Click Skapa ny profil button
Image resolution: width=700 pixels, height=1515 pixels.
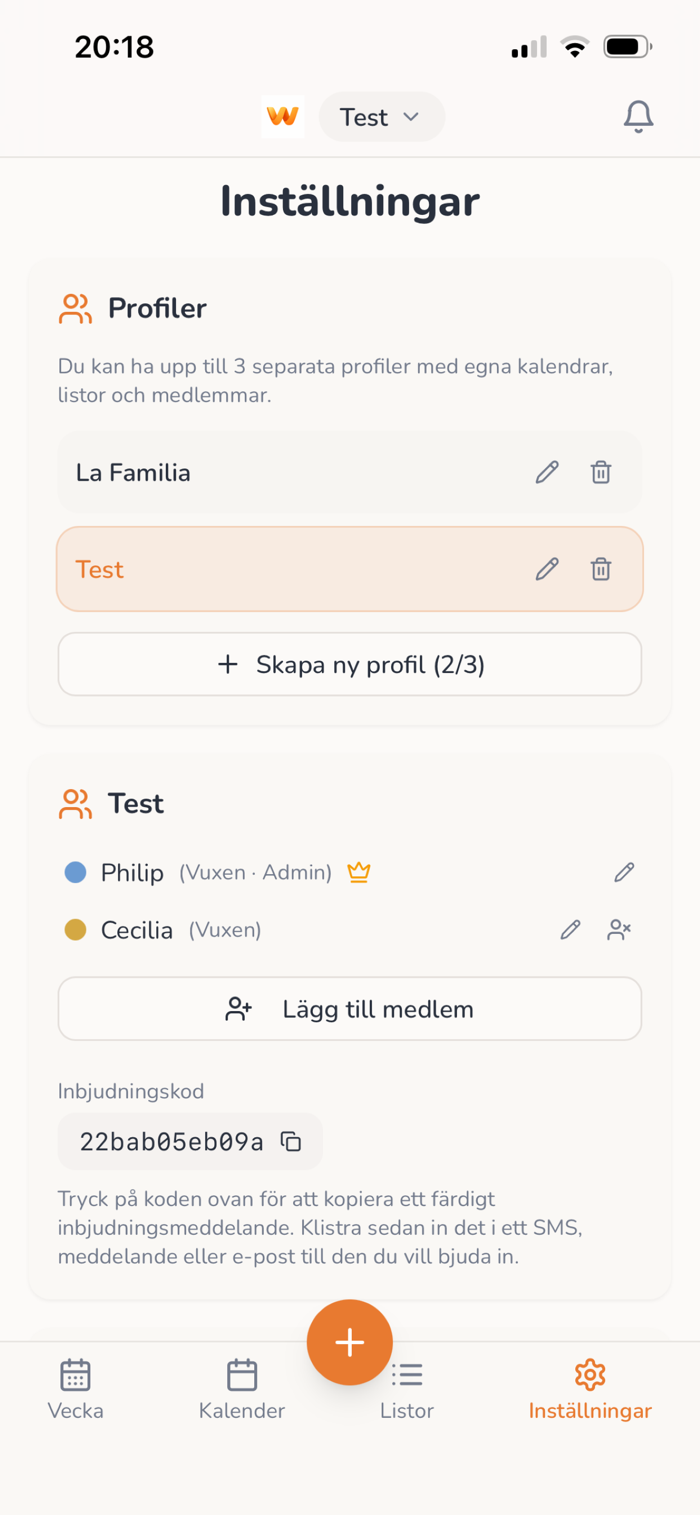click(x=350, y=664)
